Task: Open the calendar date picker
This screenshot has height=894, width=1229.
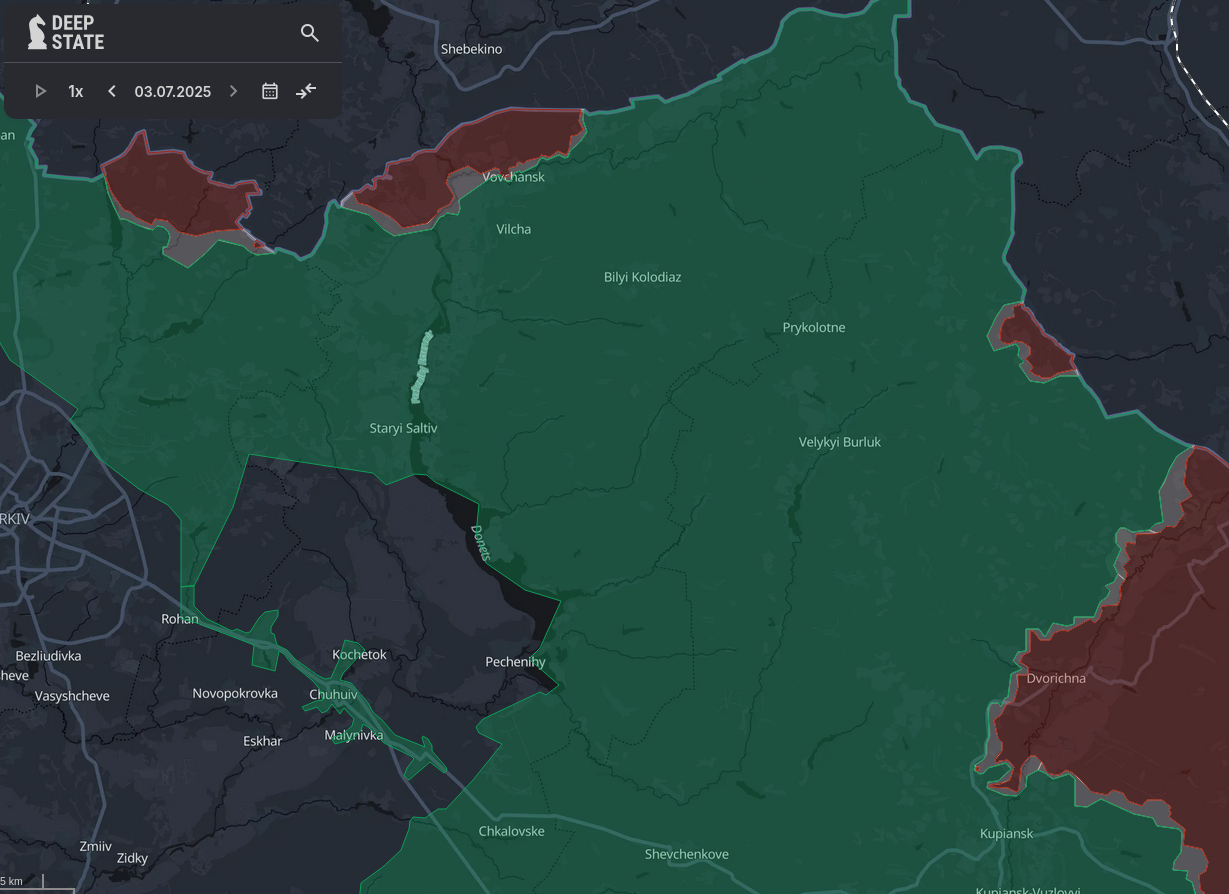Action: 270,91
